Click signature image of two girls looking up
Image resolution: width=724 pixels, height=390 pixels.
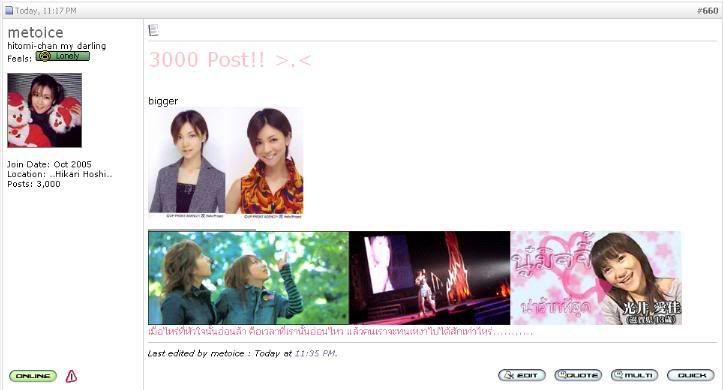pos(248,278)
